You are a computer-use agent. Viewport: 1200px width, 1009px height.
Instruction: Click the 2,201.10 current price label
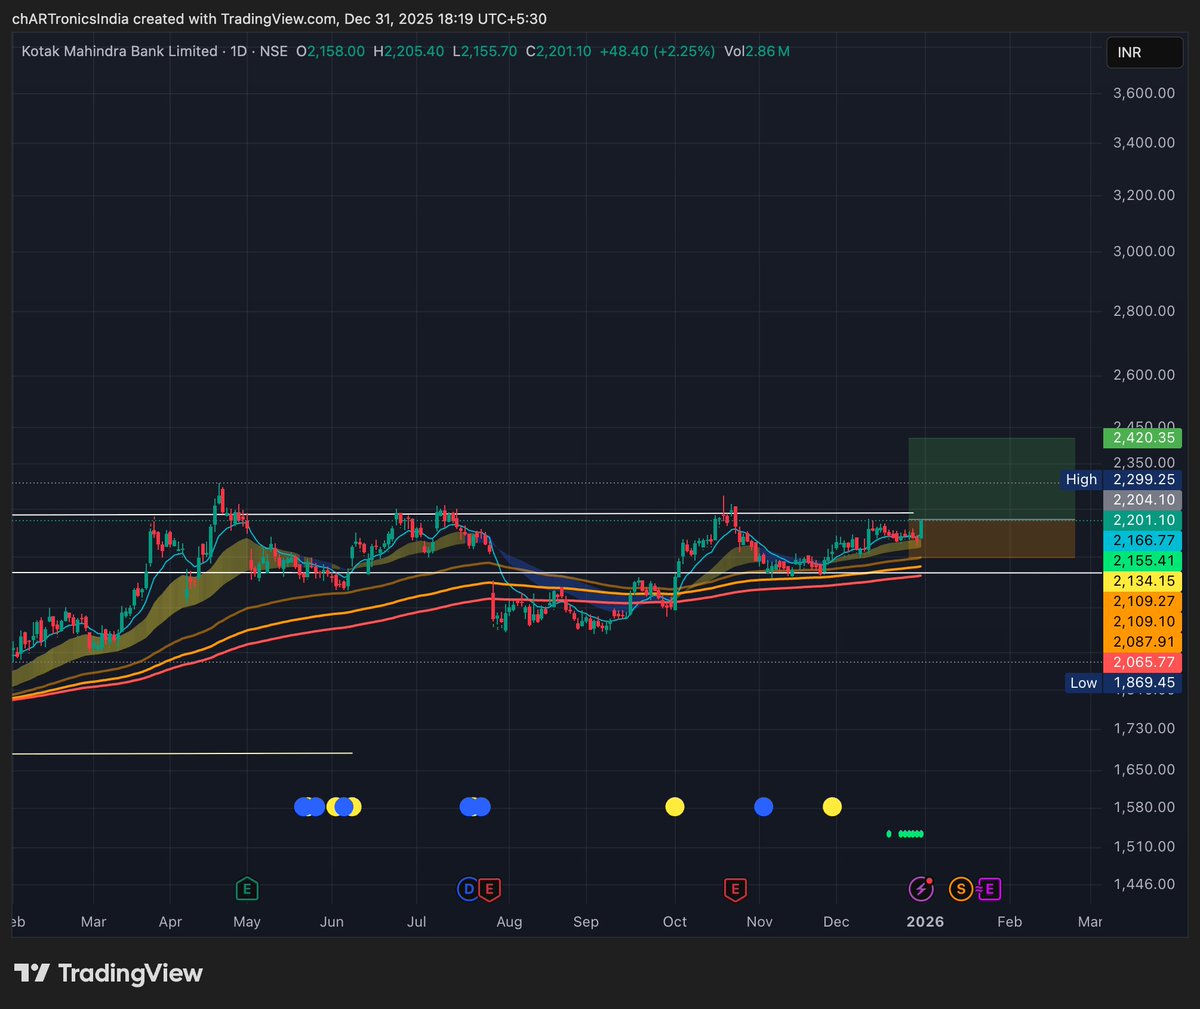pos(1142,520)
